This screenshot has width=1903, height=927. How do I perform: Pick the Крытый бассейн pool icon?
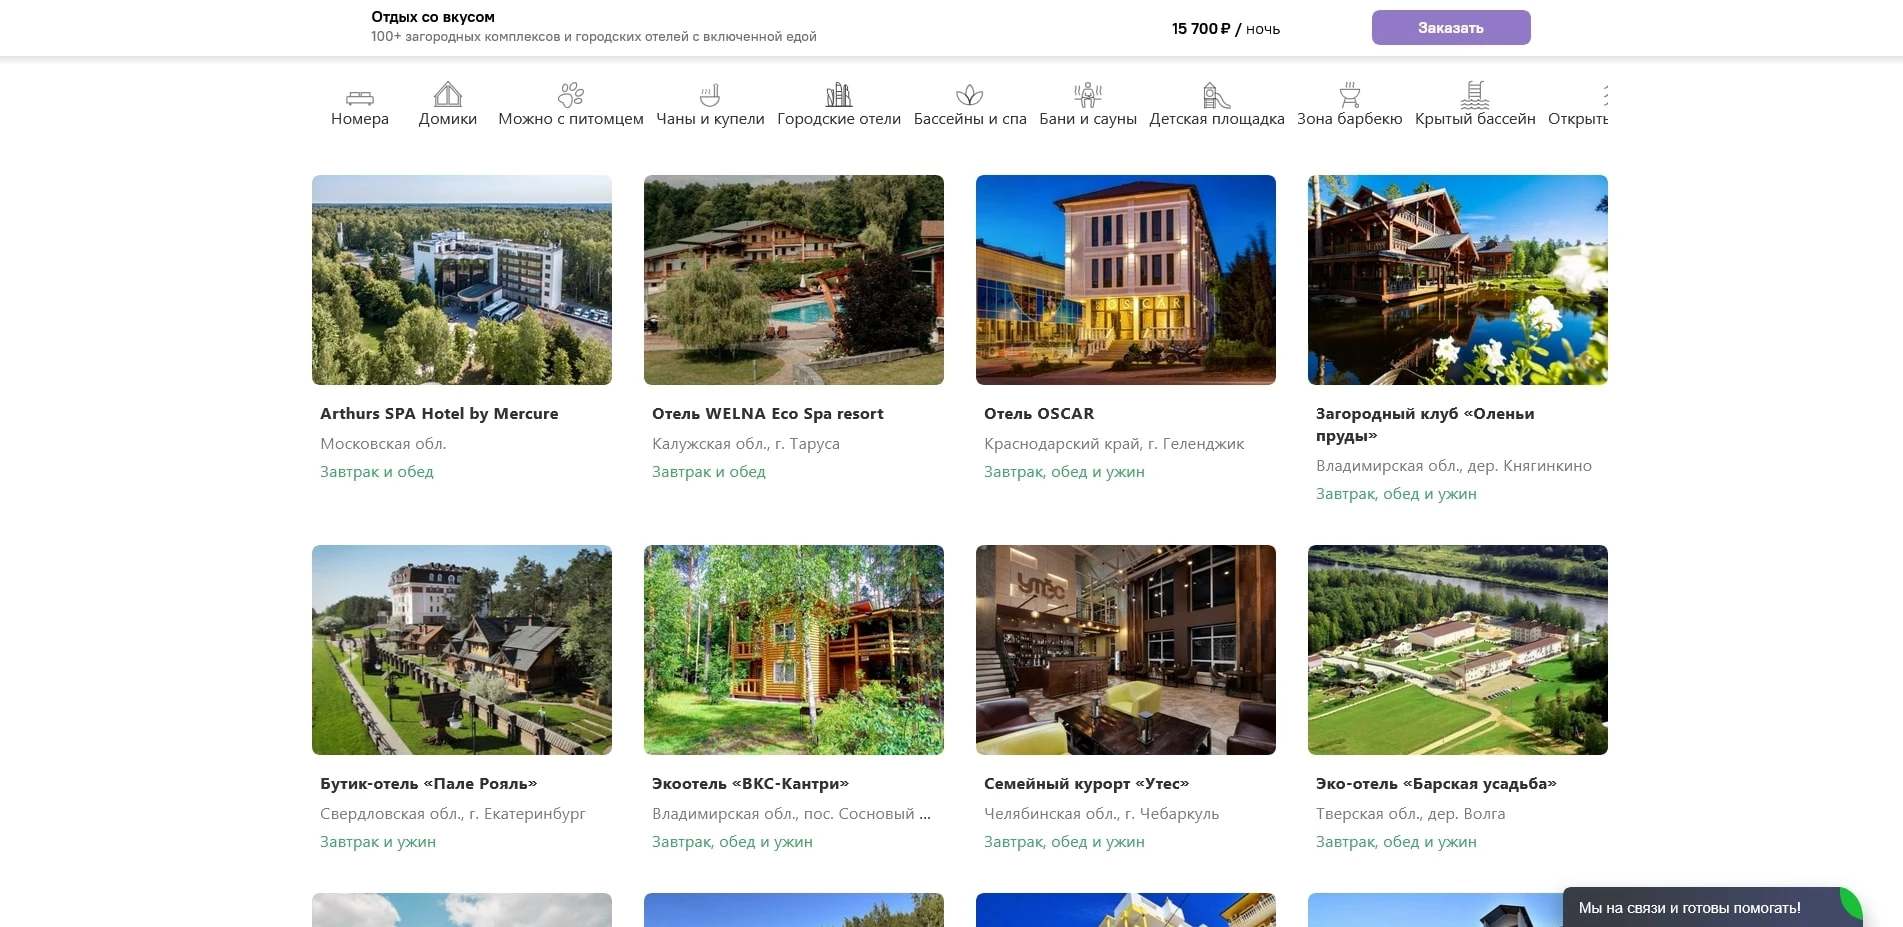pyautogui.click(x=1475, y=95)
